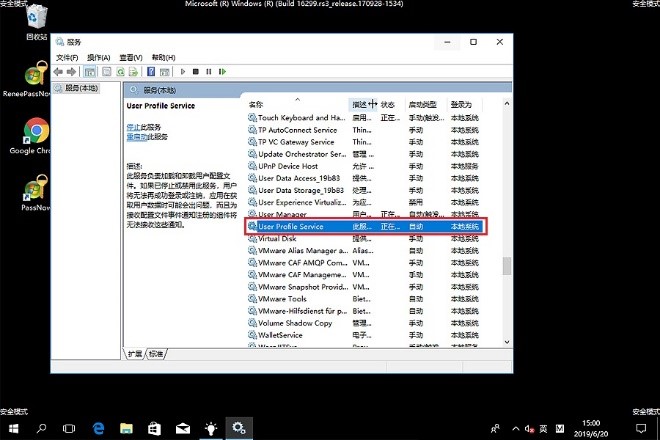
Task: Open the blue Help toolbar icon
Action: tap(151, 72)
